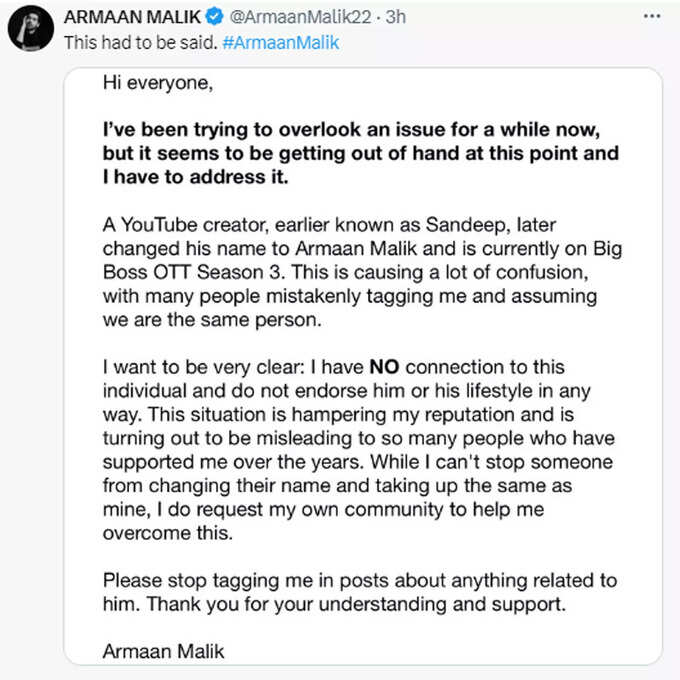The width and height of the screenshot is (680, 680).
Task: Click the "Hi everyone," greeting line
Action: tap(158, 83)
